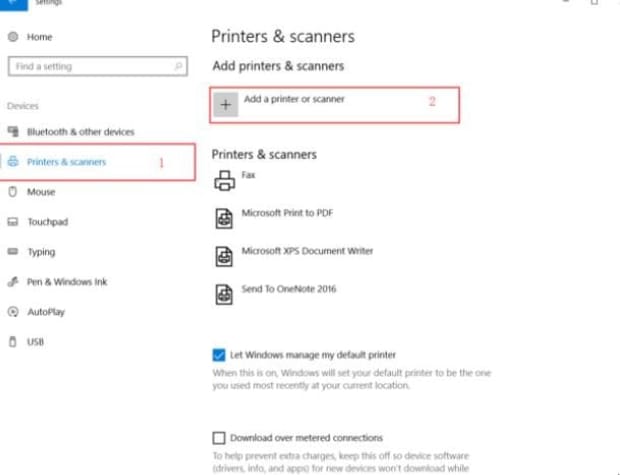Select USB in the sidebar
This screenshot has width=620, height=475.
[35, 342]
